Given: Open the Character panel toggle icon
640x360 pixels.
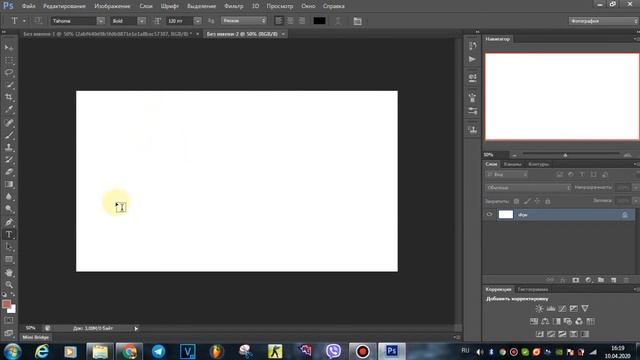Looking at the screenshot, I should coord(358,21).
